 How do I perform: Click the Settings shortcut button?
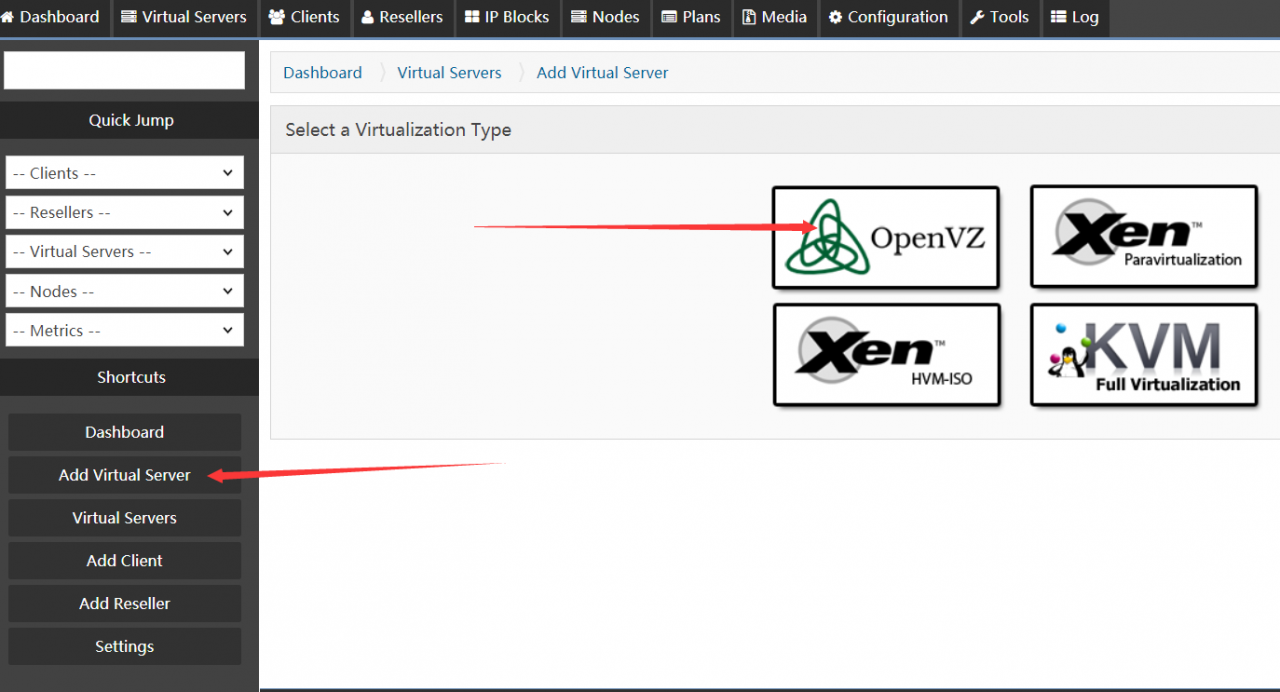125,647
